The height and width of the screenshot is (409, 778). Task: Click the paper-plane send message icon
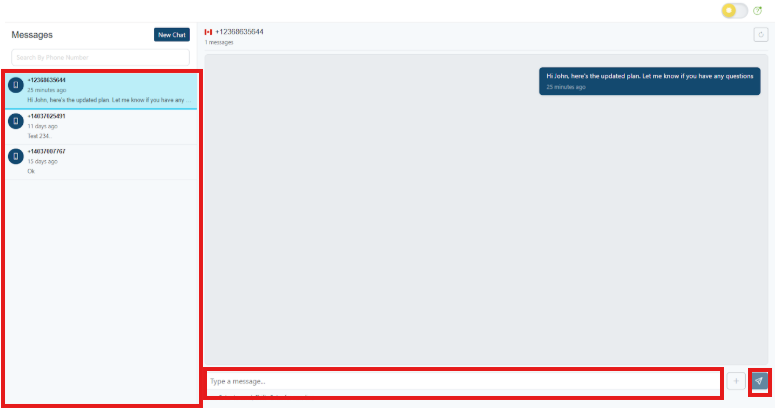(759, 381)
